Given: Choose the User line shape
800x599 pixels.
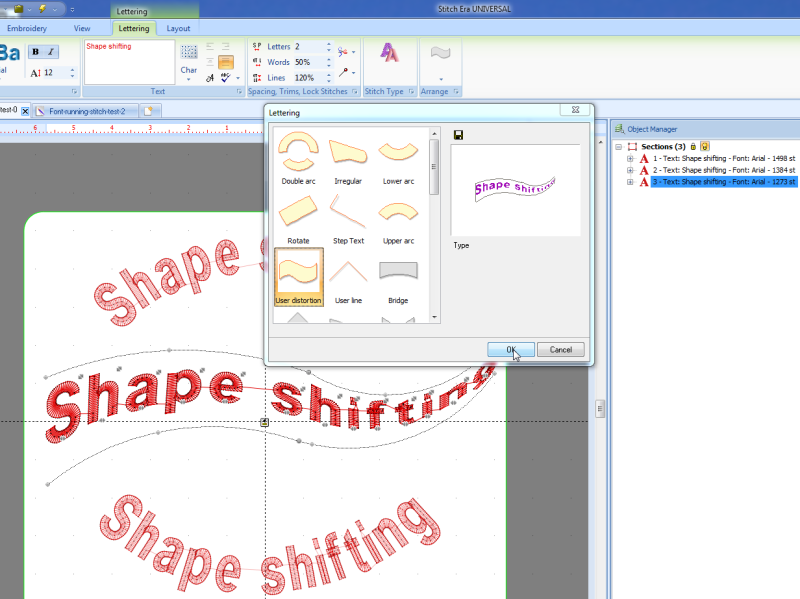Looking at the screenshot, I should coord(348,278).
